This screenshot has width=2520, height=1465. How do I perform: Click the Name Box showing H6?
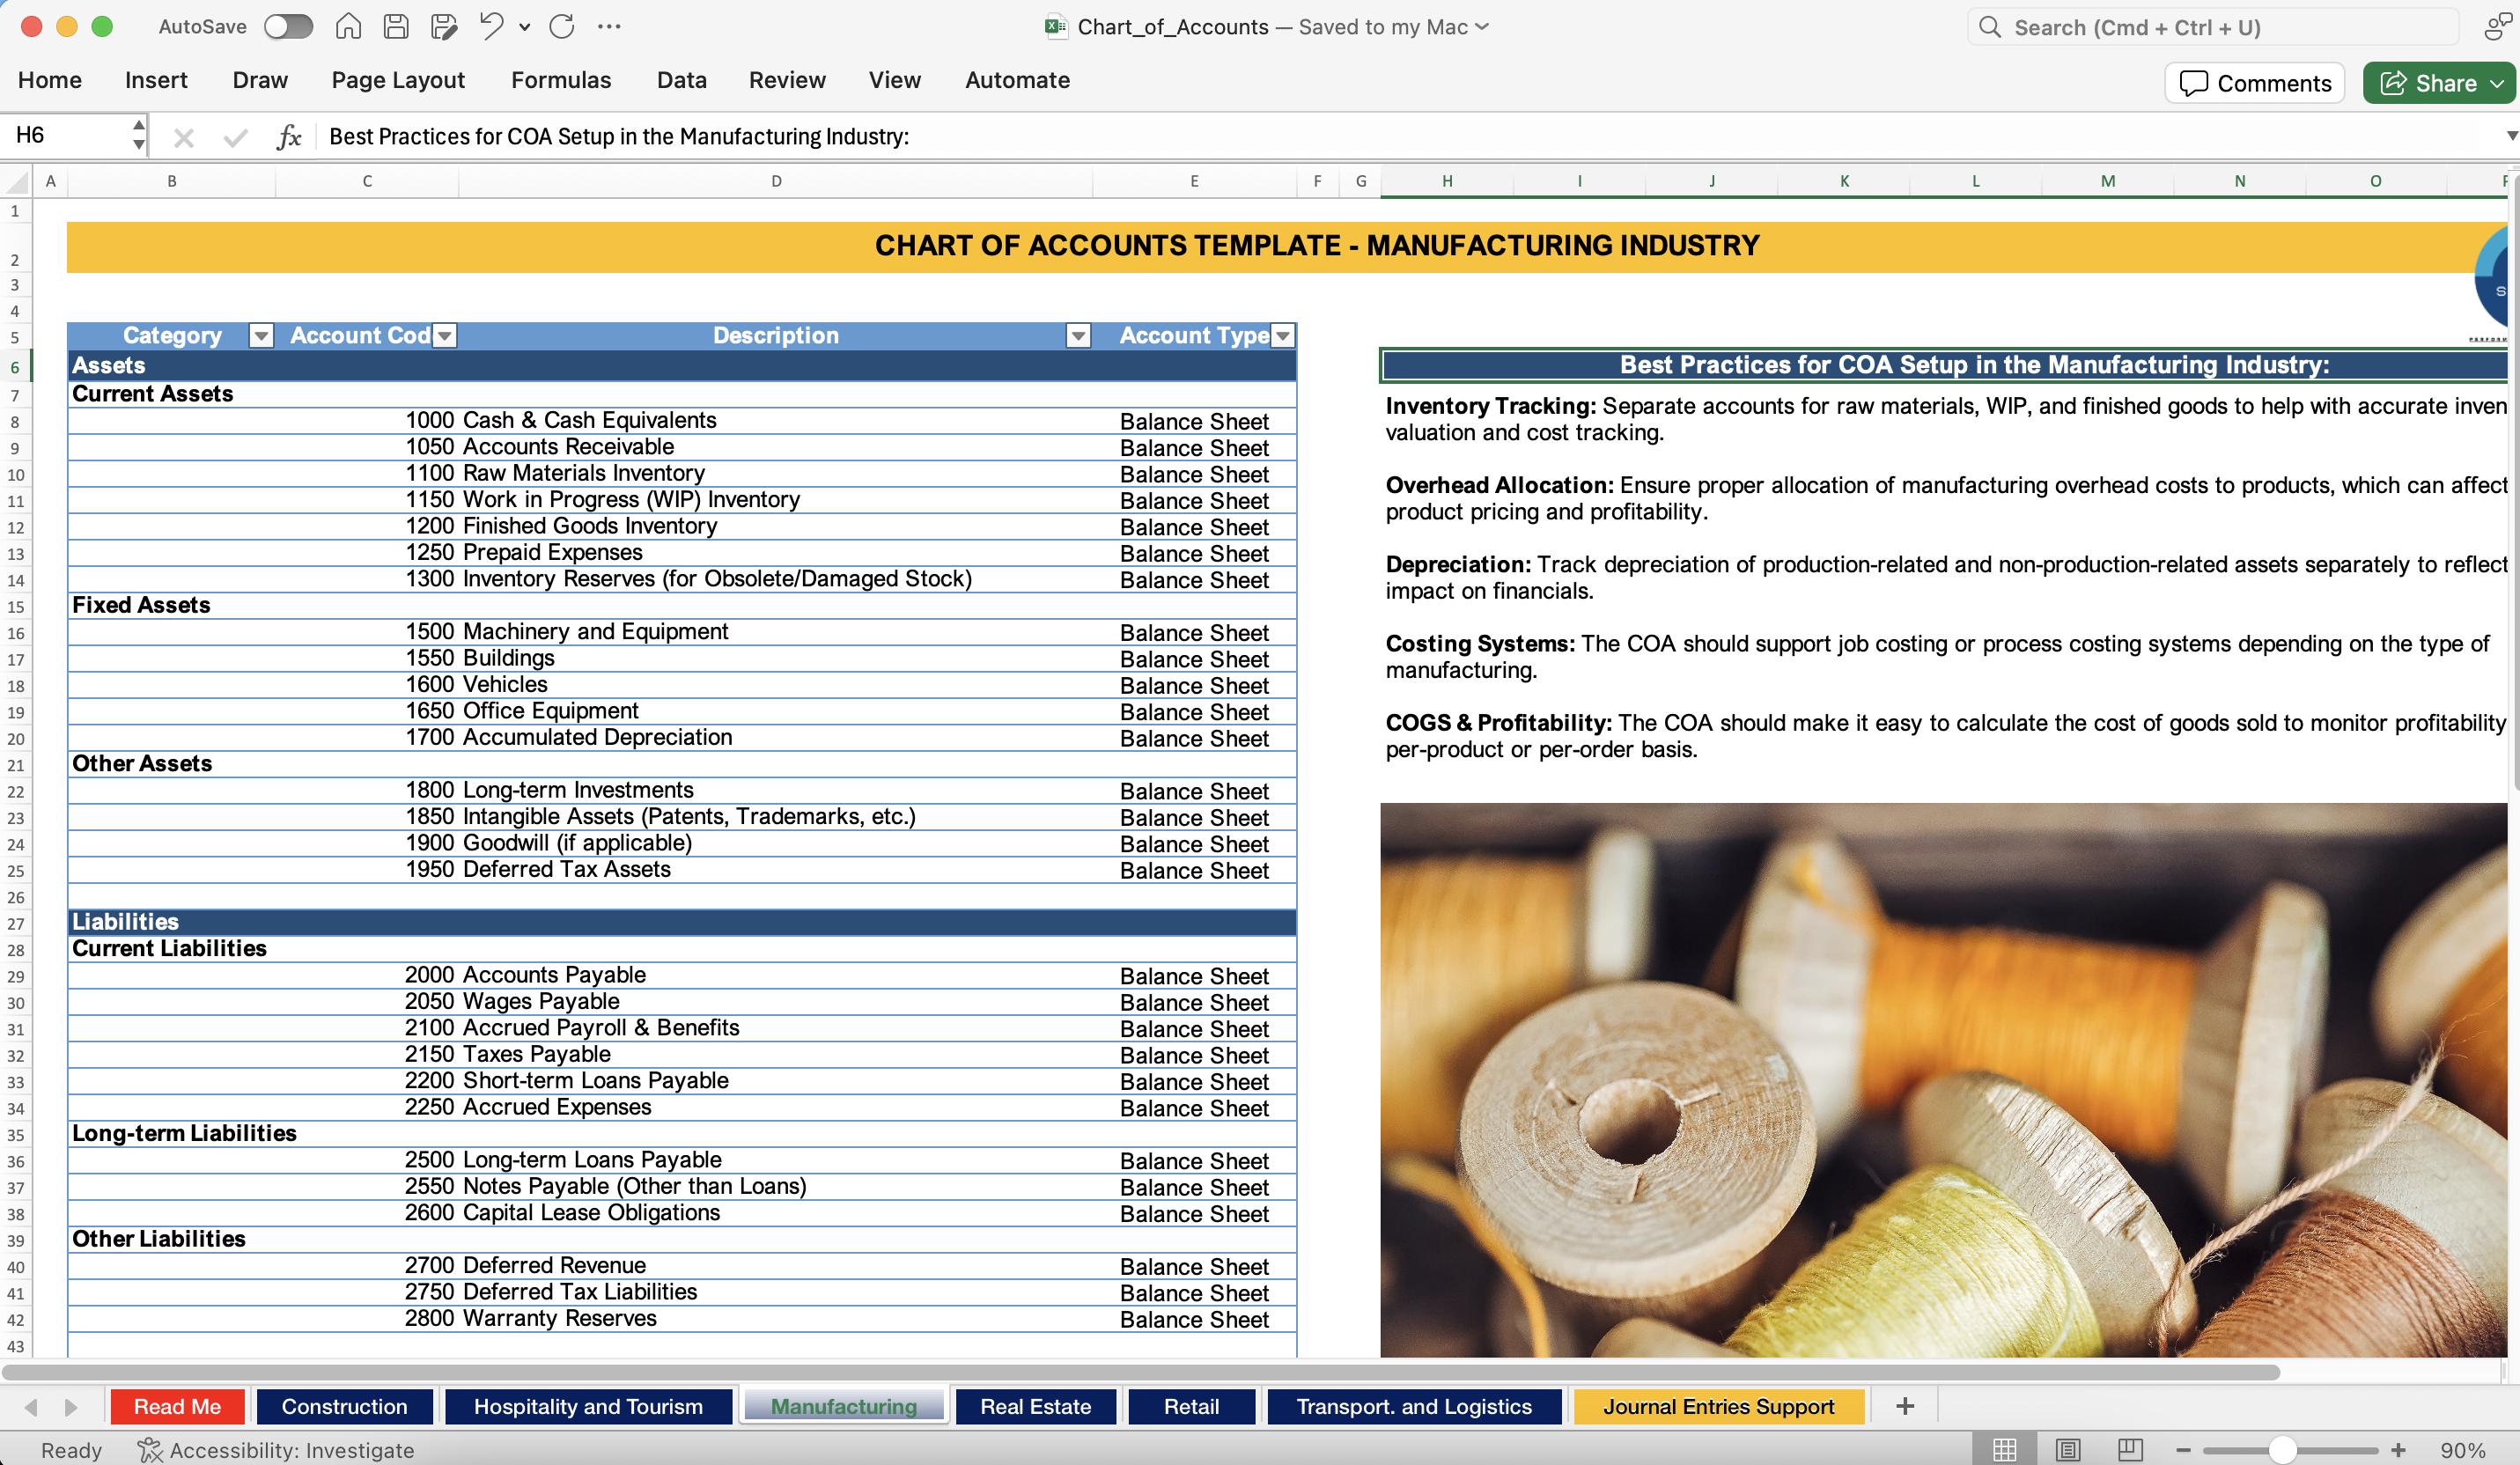tap(66, 135)
